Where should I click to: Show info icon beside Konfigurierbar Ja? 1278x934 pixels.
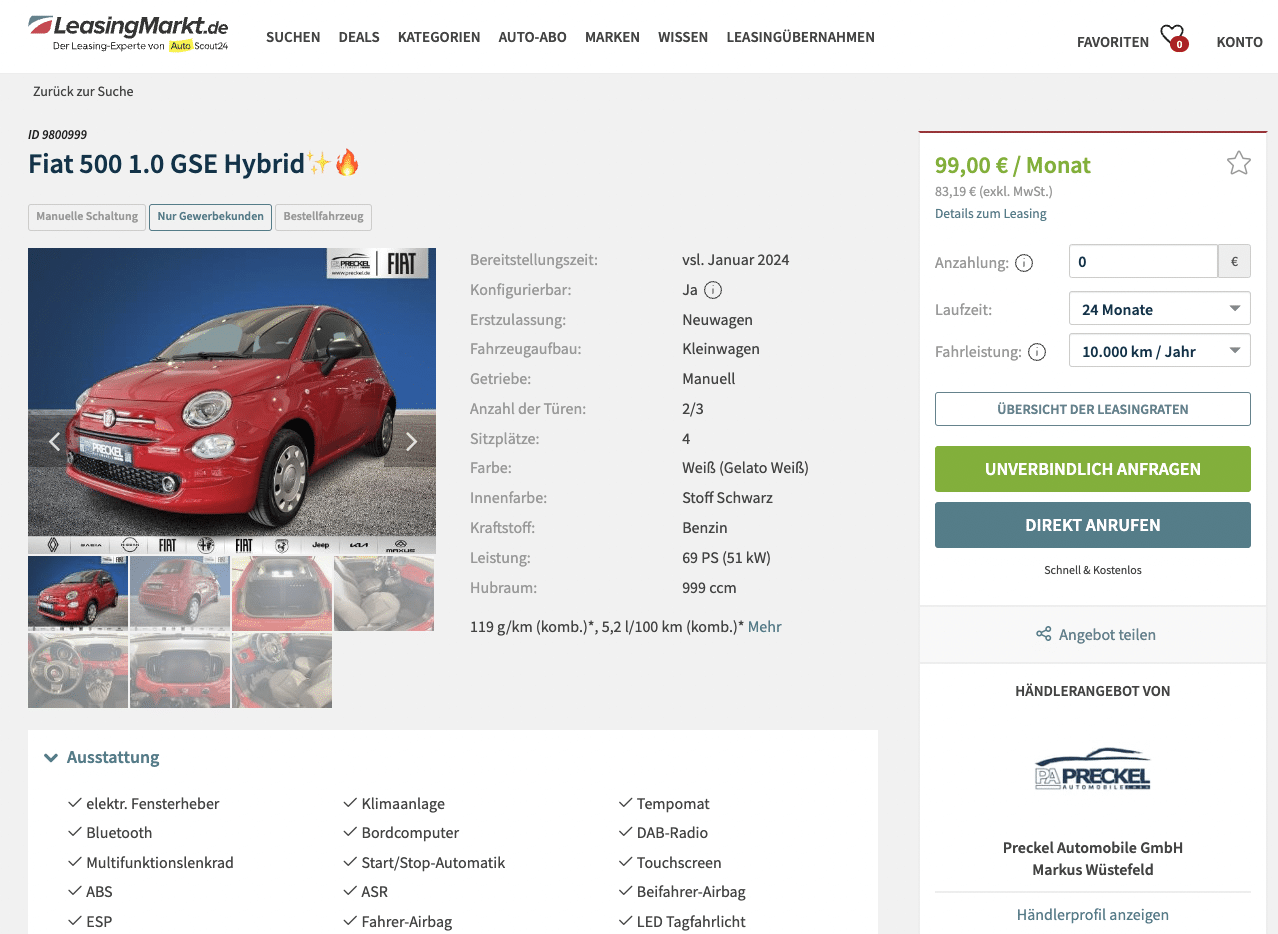point(713,290)
